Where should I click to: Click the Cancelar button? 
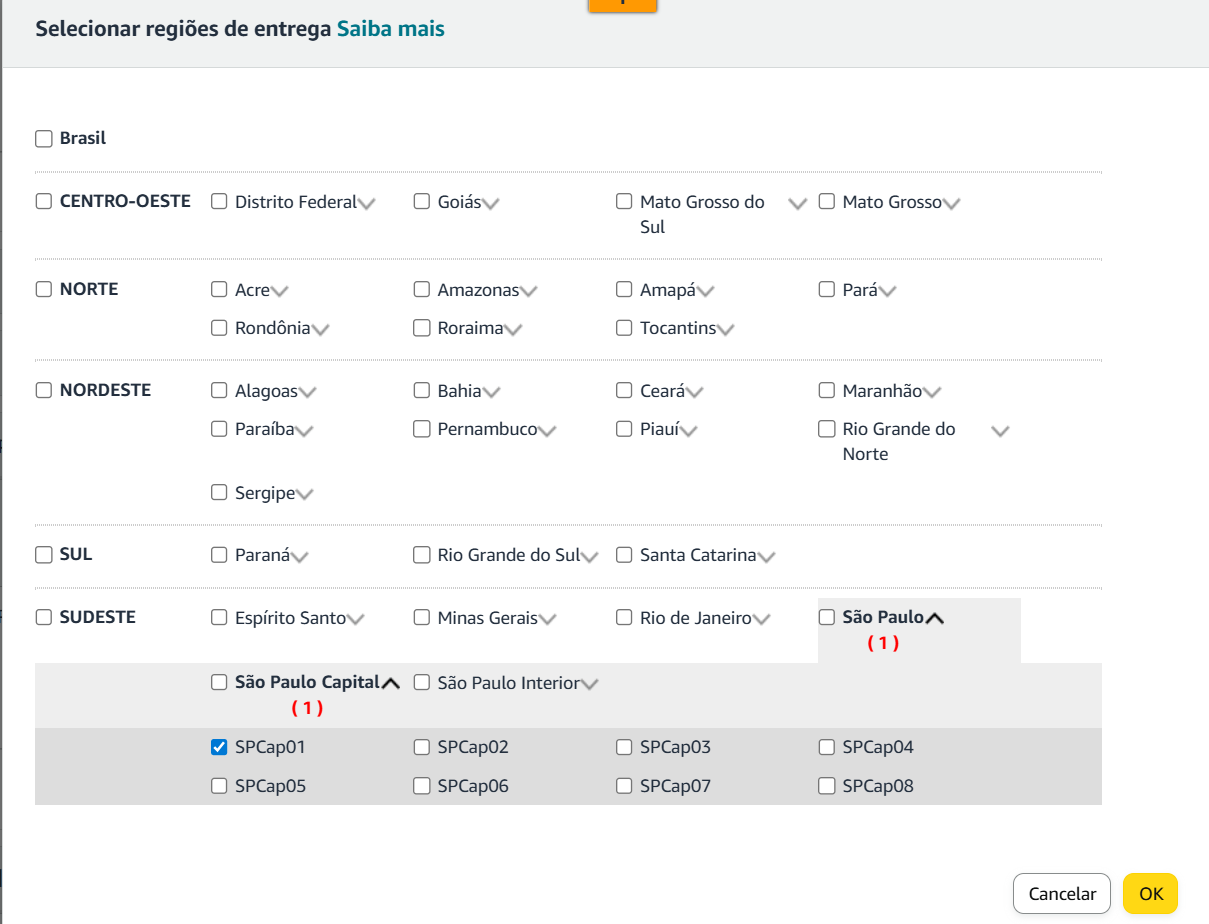point(1062,894)
